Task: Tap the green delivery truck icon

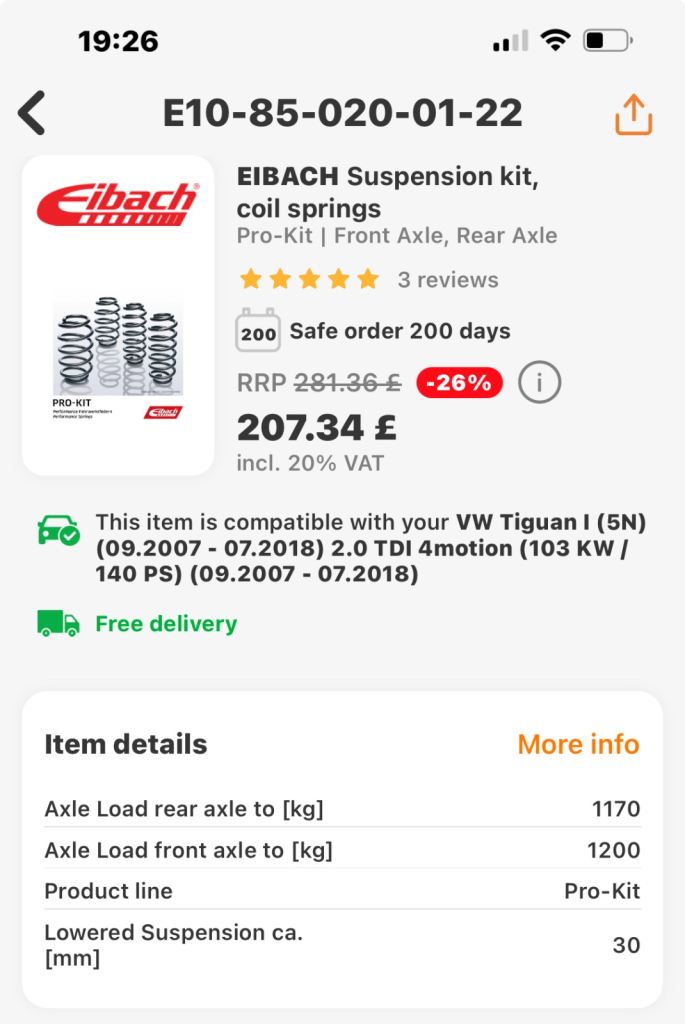Action: 58,623
